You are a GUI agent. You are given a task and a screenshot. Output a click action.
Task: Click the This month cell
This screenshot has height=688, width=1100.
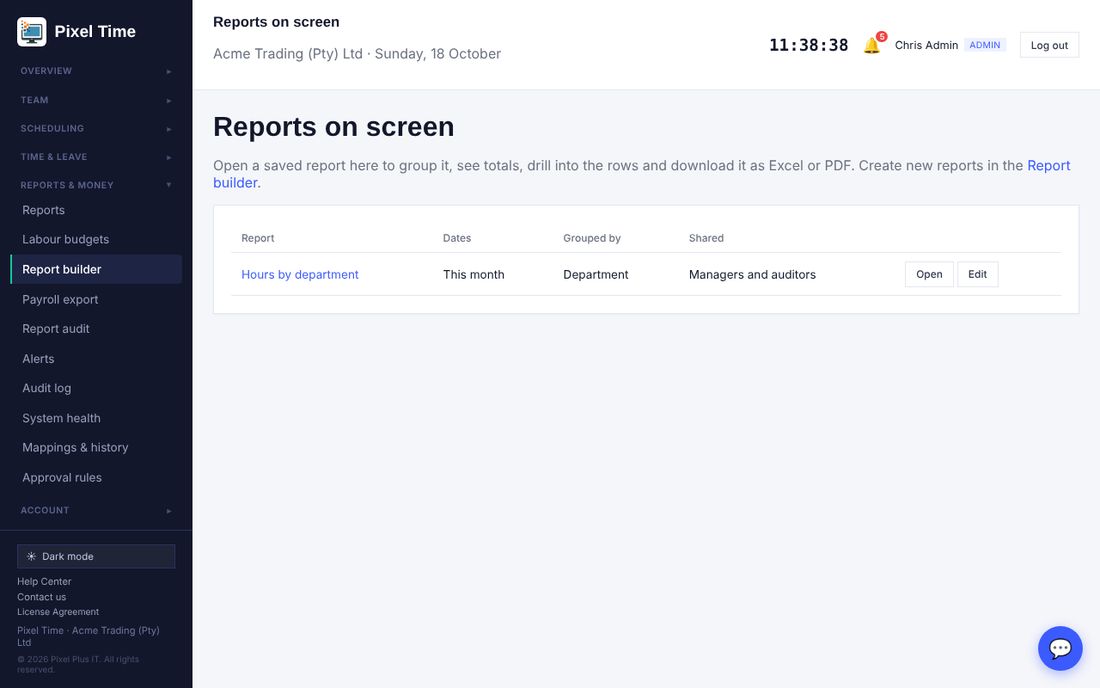[474, 275]
